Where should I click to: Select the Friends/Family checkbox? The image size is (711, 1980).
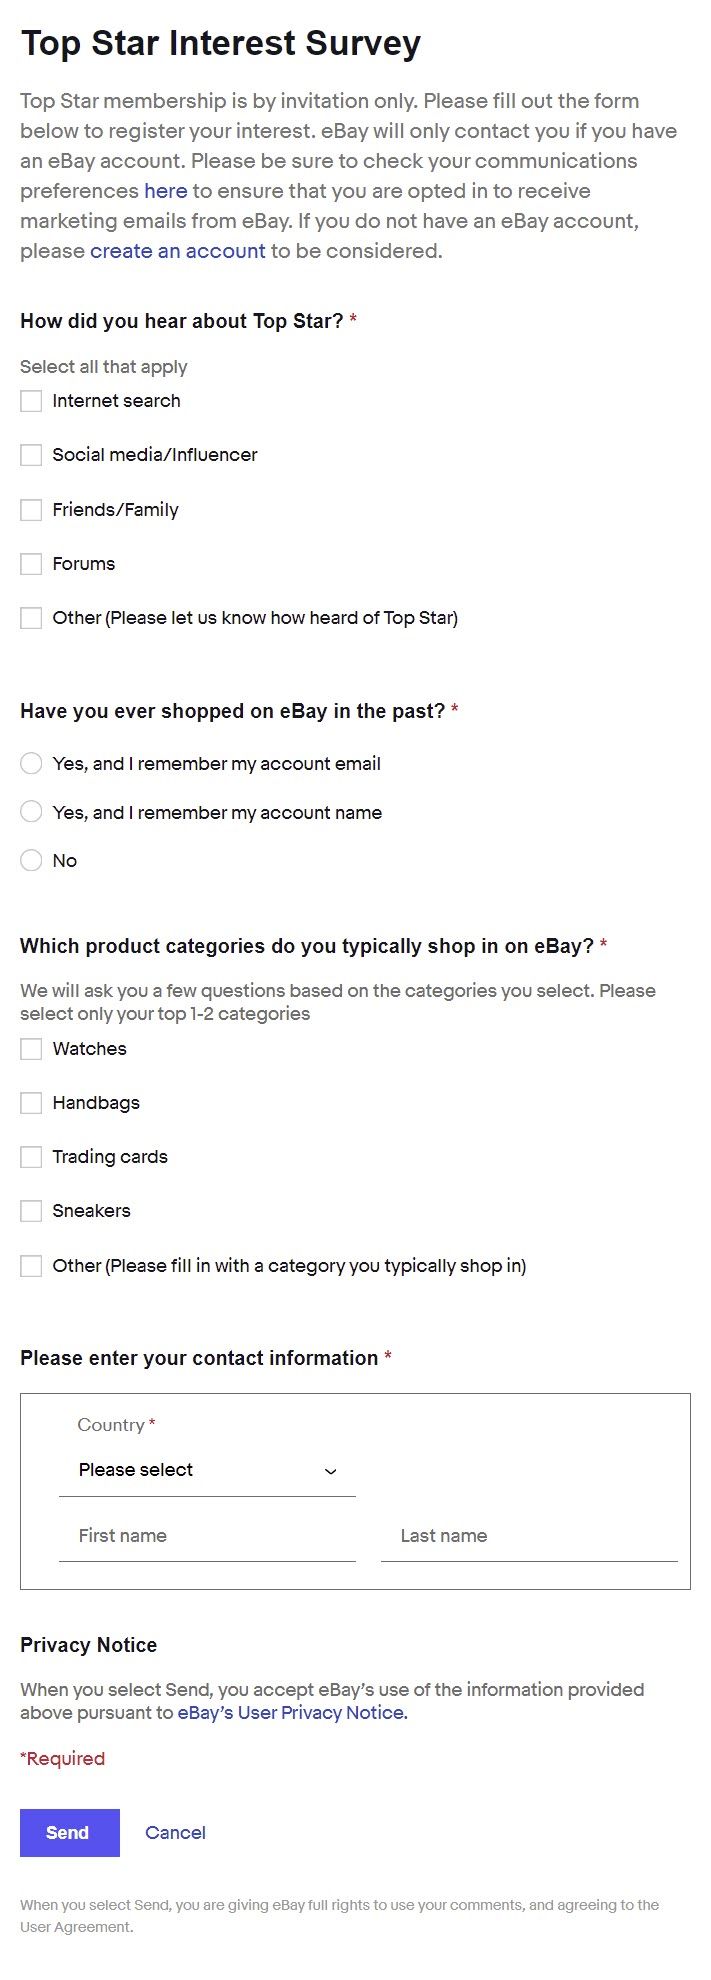[31, 510]
